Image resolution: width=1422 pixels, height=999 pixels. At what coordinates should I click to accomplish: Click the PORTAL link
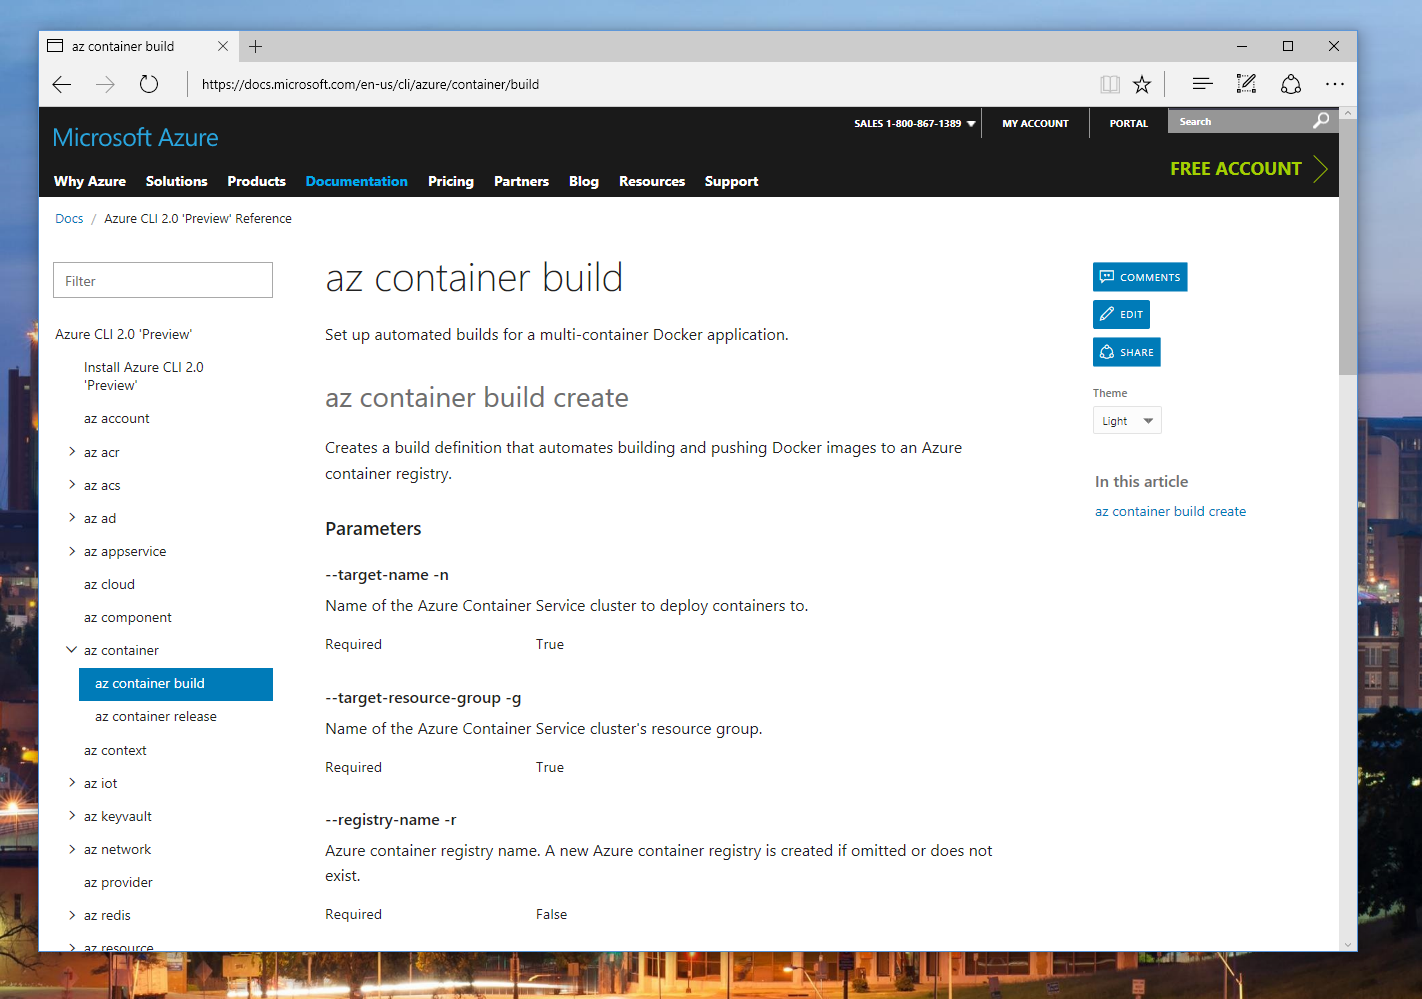pos(1129,124)
